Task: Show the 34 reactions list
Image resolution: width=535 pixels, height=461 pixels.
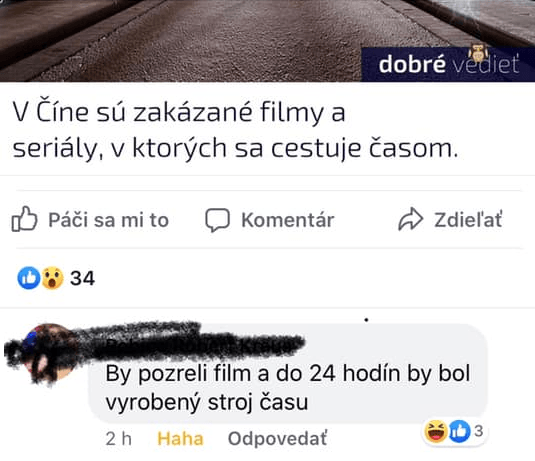Action: pos(82,278)
